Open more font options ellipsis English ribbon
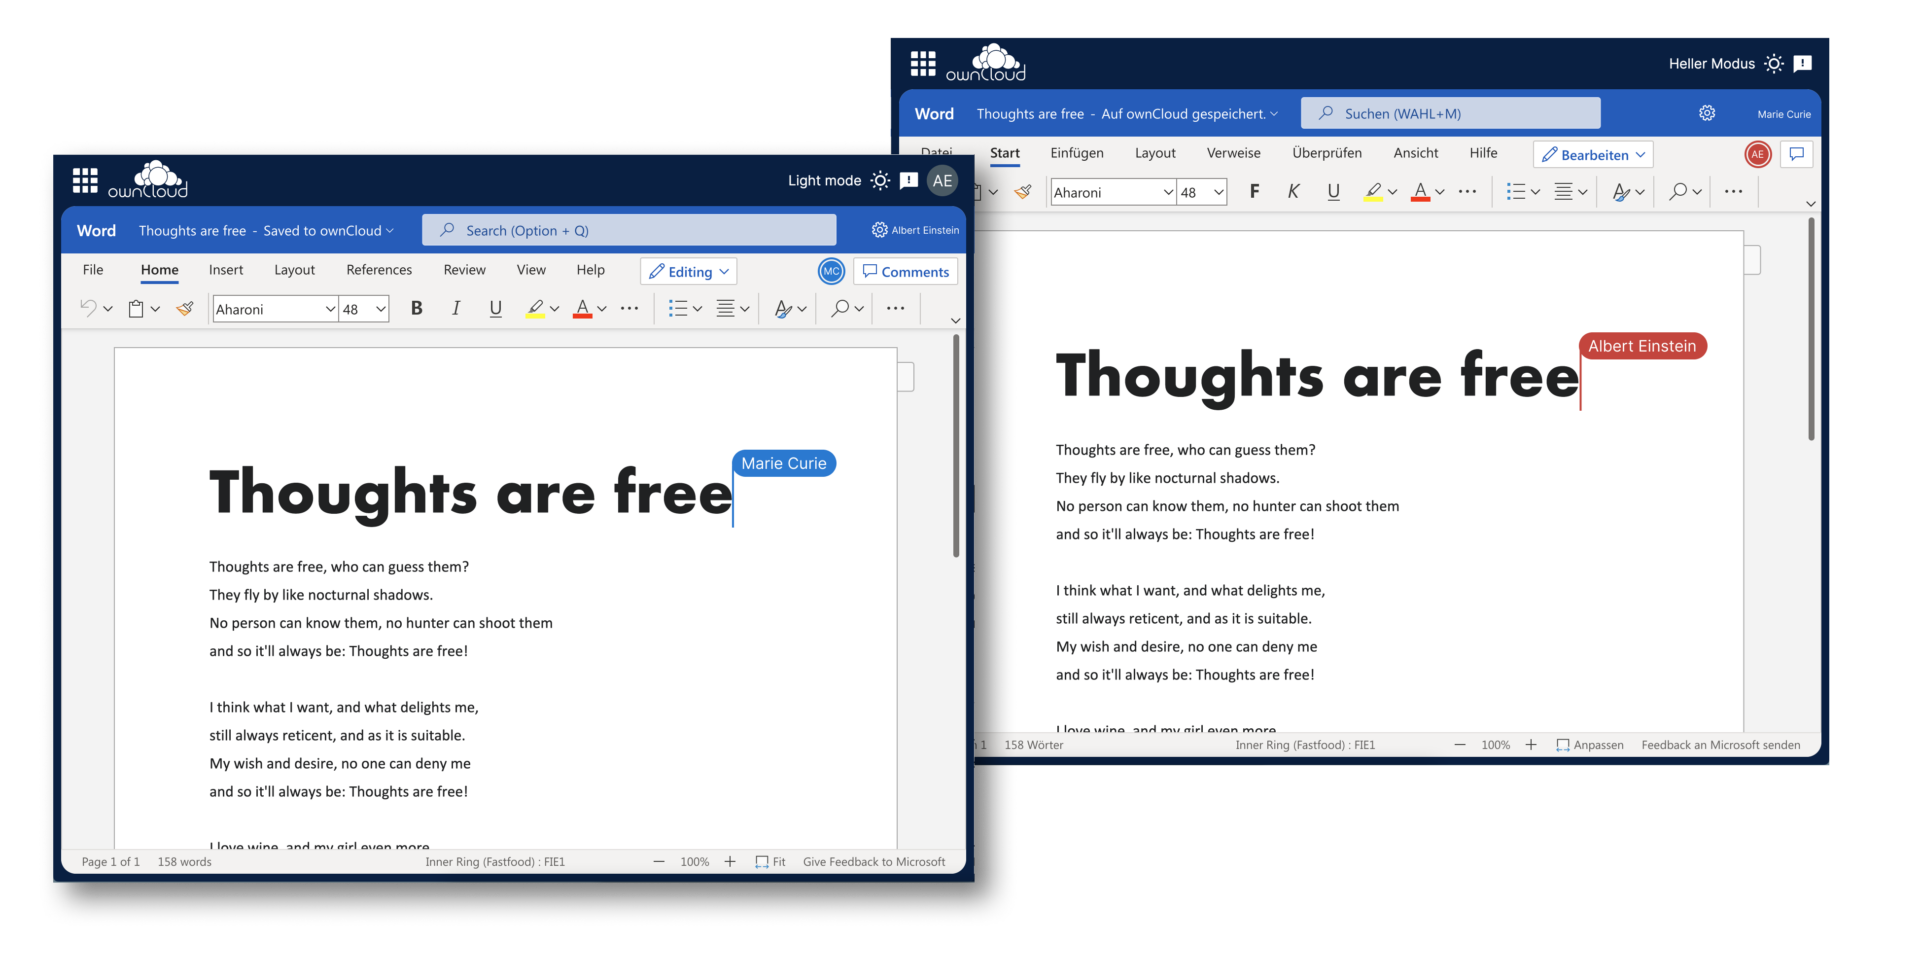The height and width of the screenshot is (960, 1920). click(629, 308)
